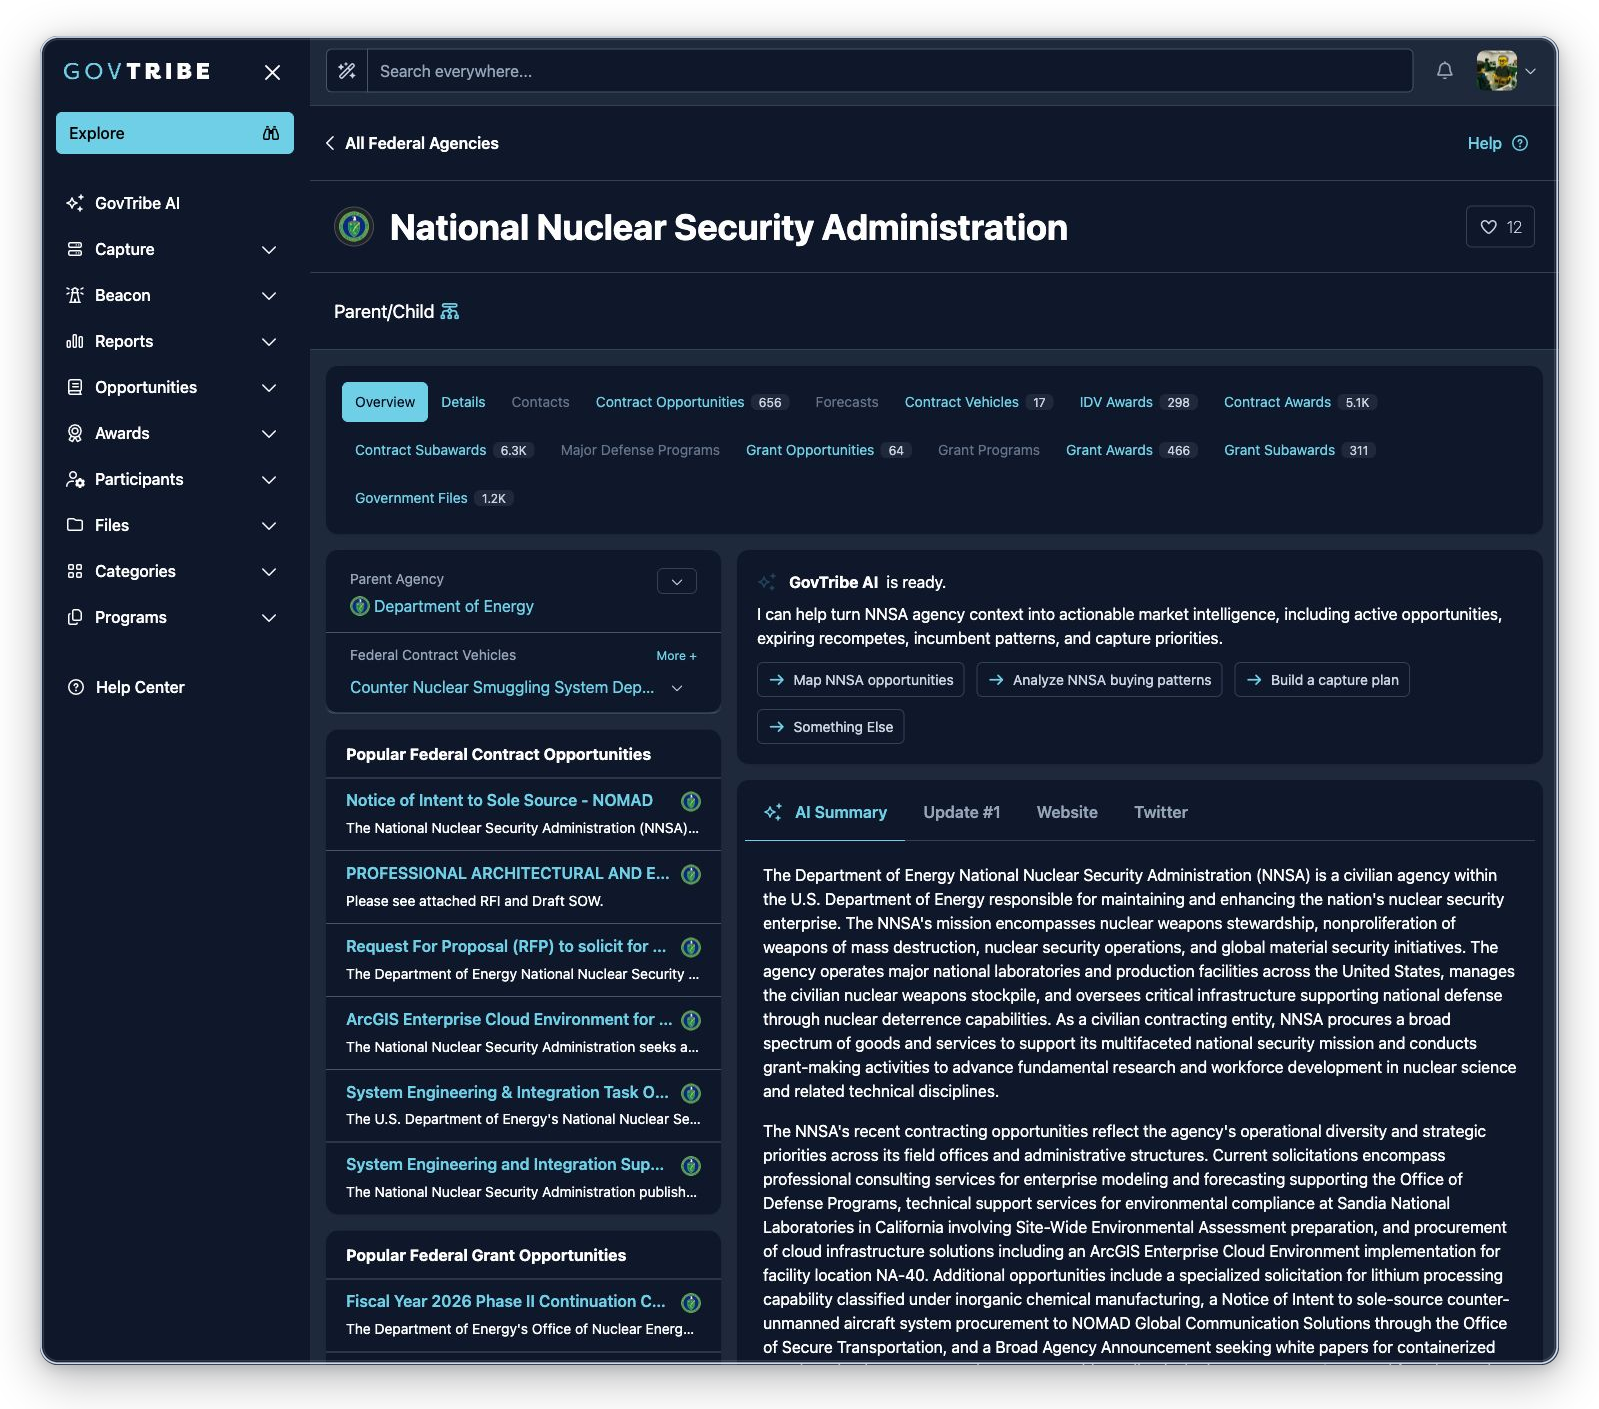This screenshot has height=1409, width=1599.
Task: Click the Files folder icon
Action: click(75, 525)
